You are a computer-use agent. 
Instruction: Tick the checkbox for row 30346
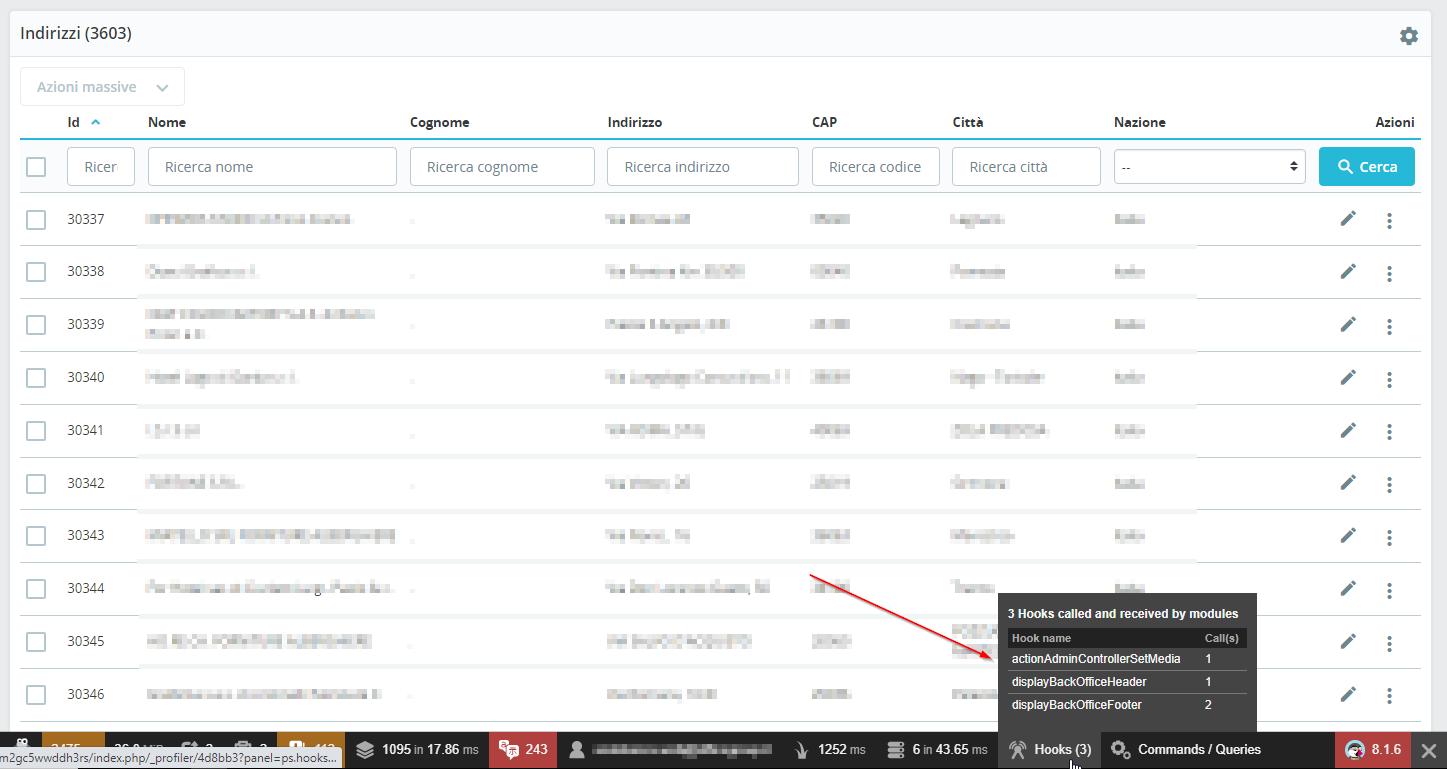[36, 695]
